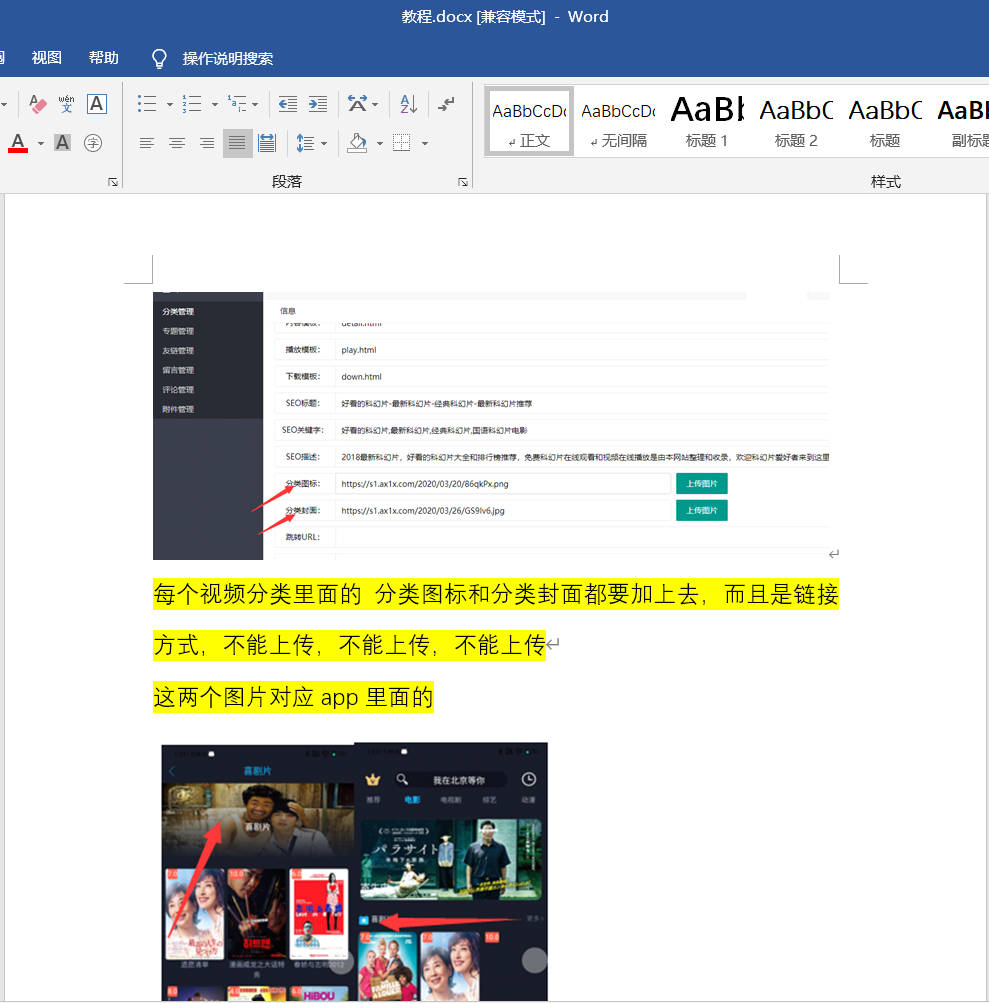The image size is (989, 1003).
Task: Click the 操作说明搜索 search box
Action: point(228,59)
